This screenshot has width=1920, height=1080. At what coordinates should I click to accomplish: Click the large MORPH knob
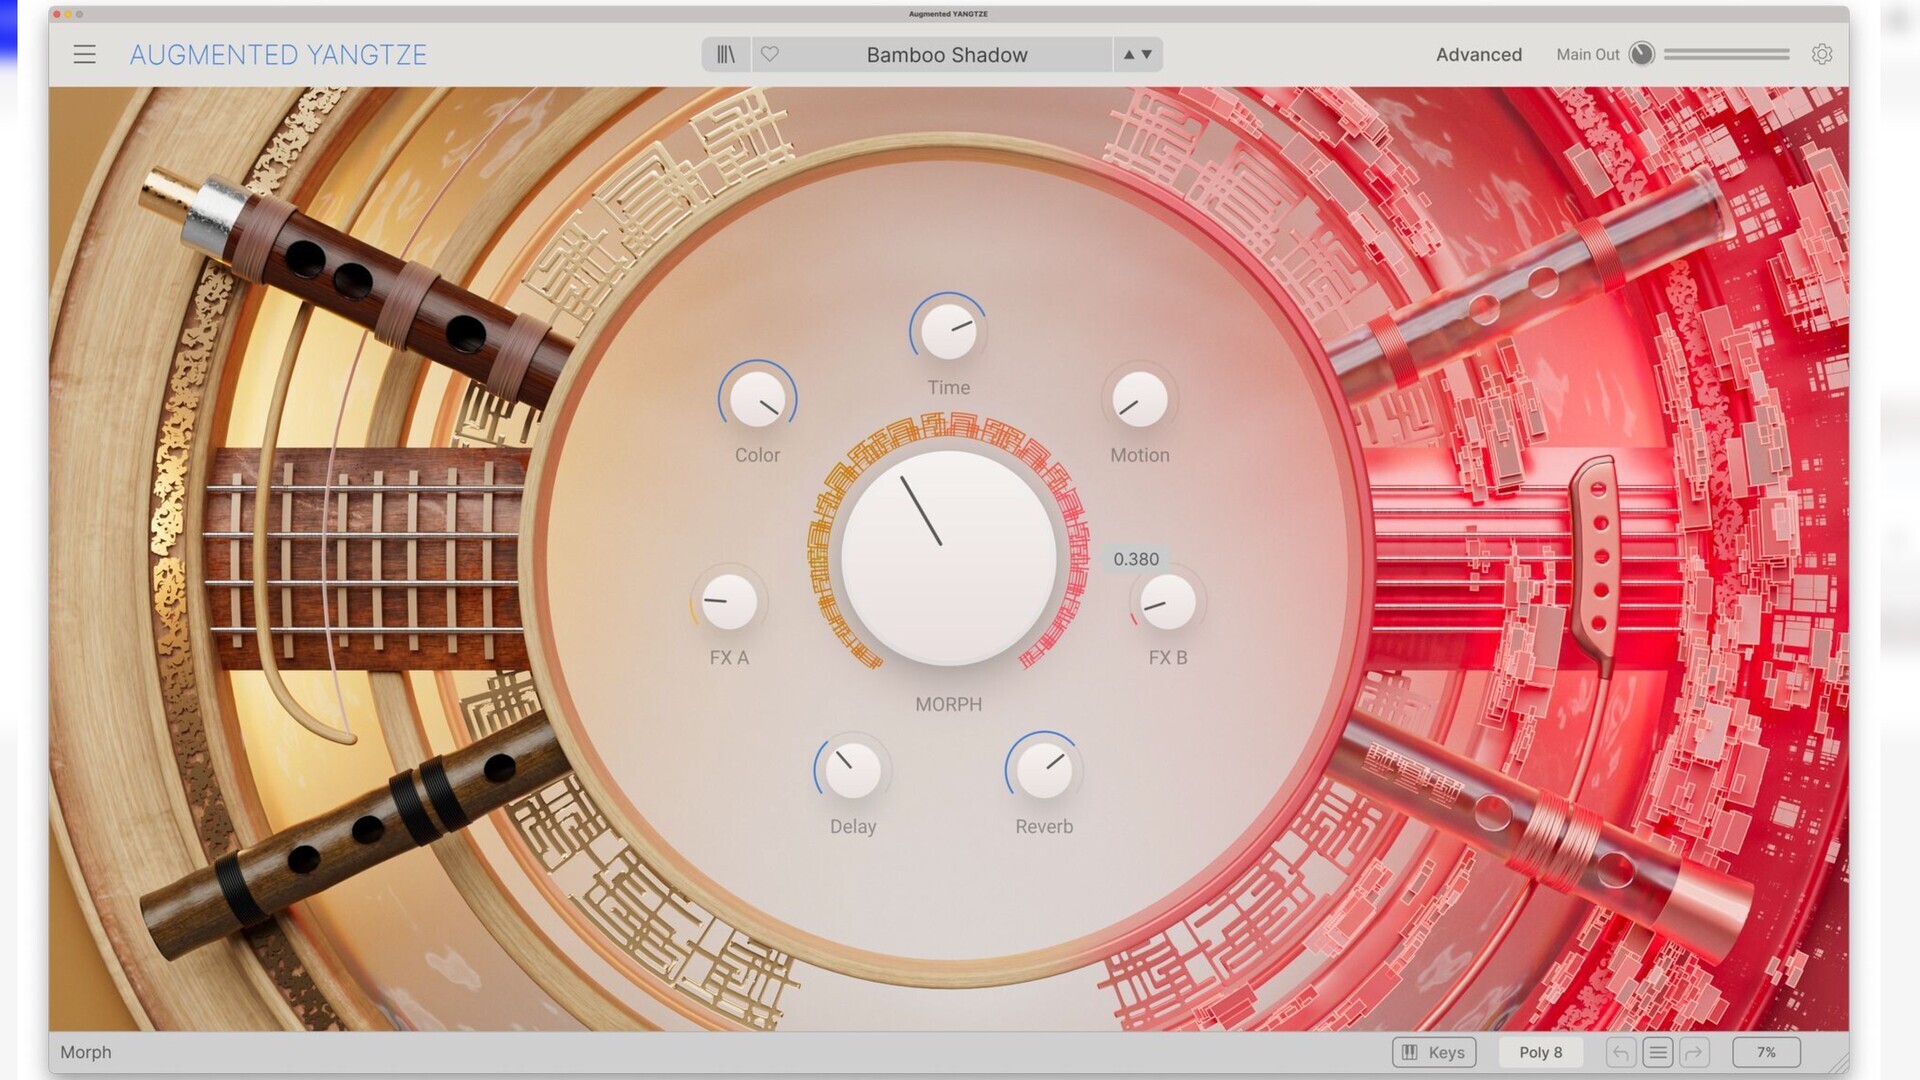coord(948,557)
